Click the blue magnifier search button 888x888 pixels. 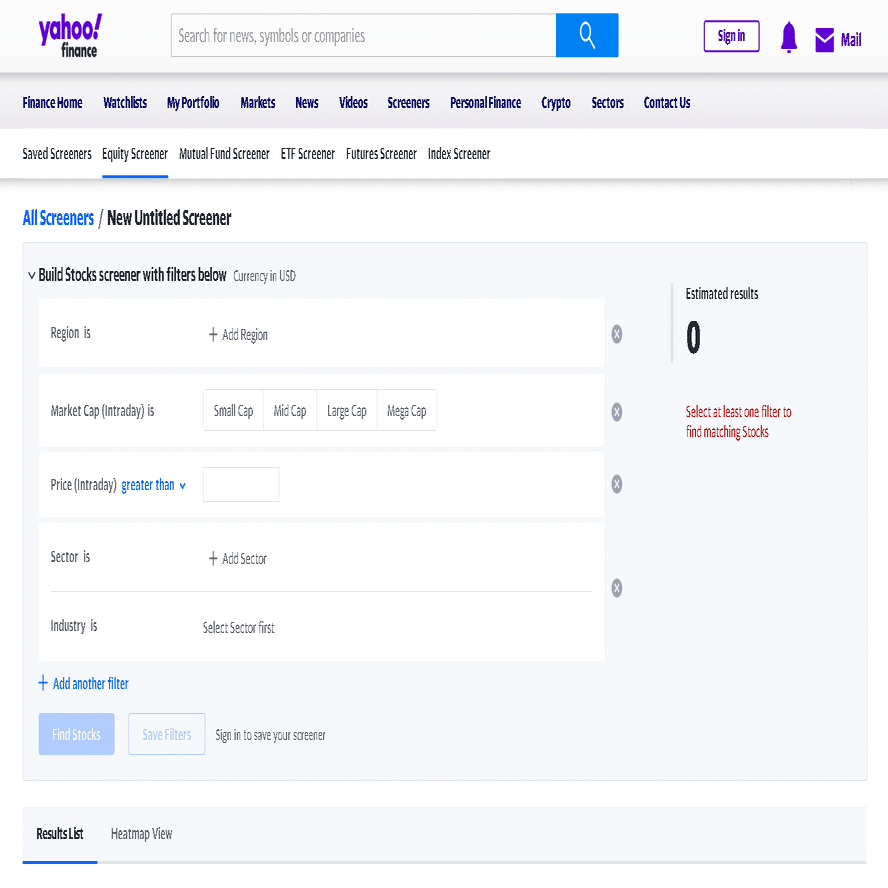587,35
